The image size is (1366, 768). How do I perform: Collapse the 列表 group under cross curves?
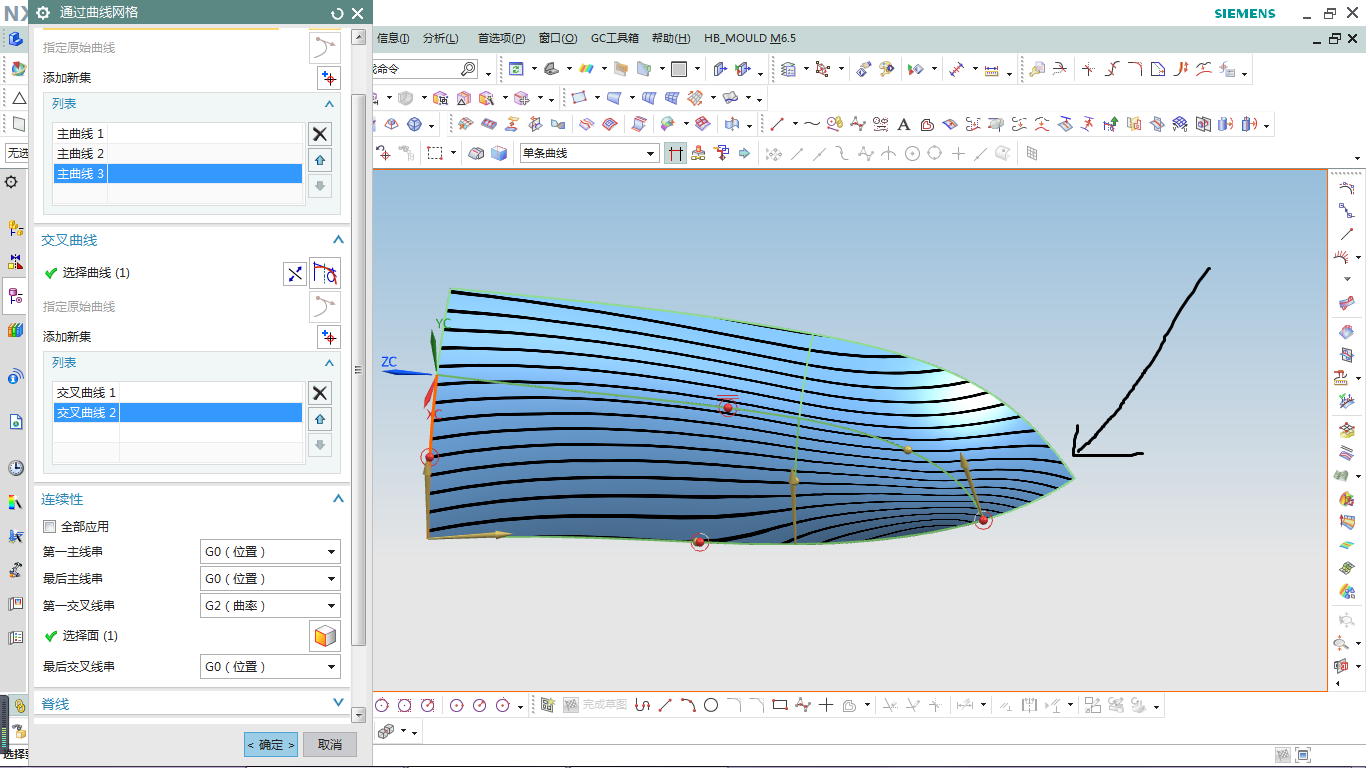329,363
